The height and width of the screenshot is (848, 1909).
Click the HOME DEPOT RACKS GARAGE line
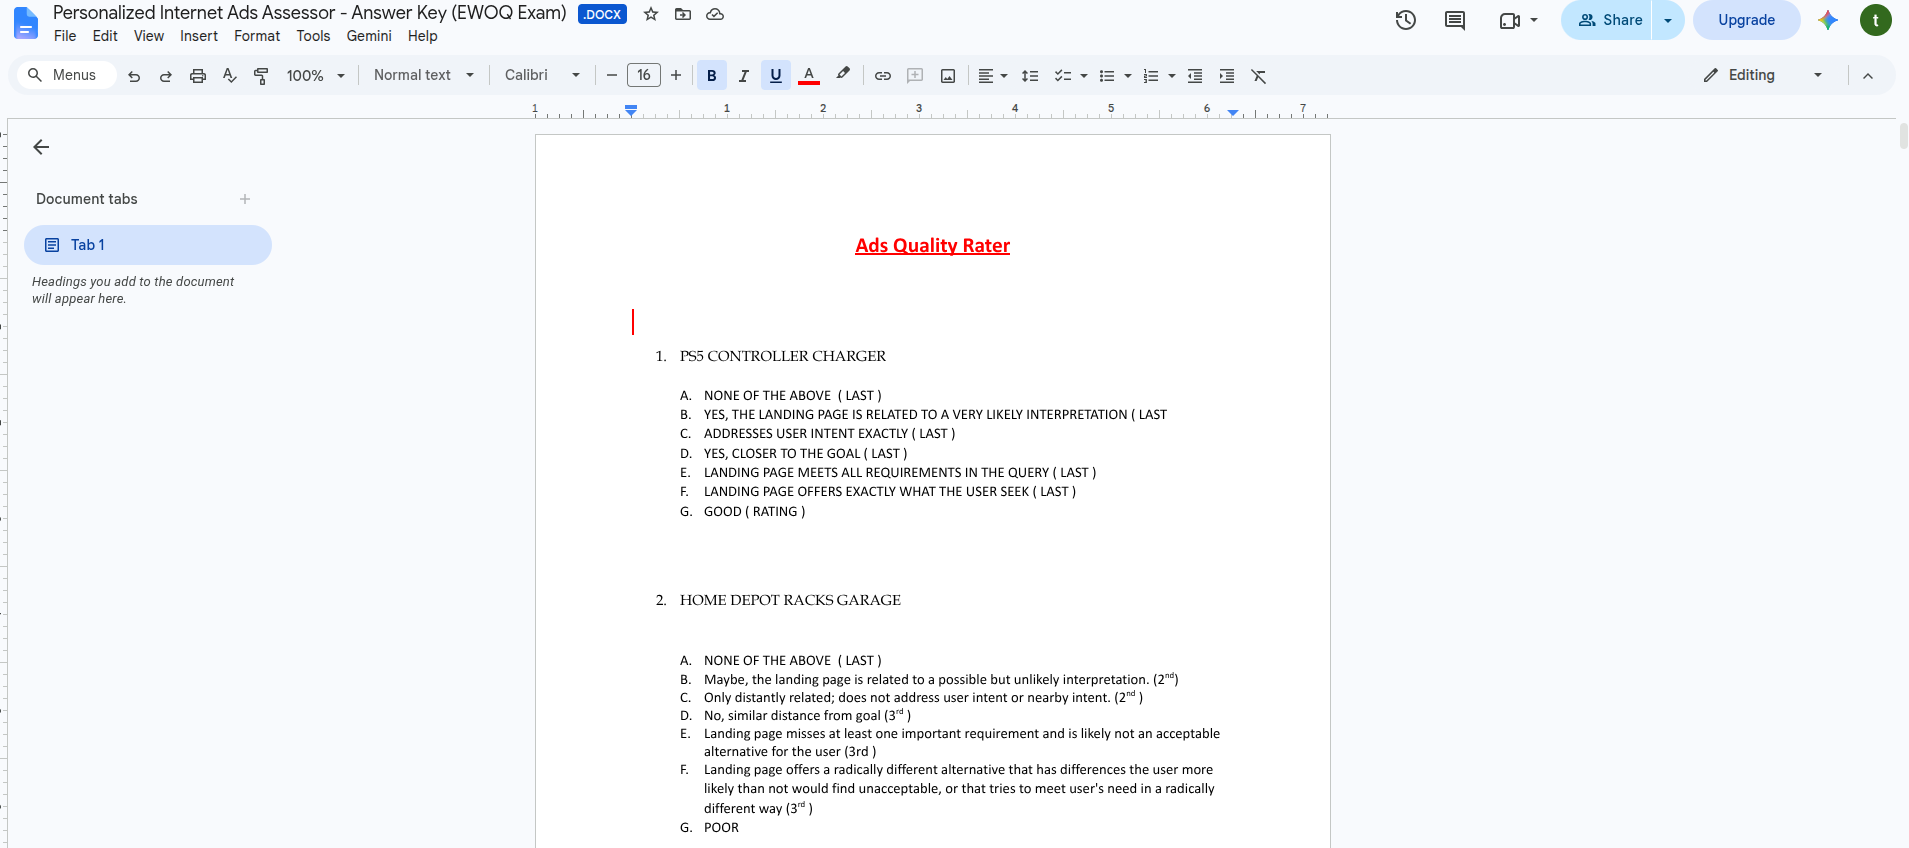point(790,600)
